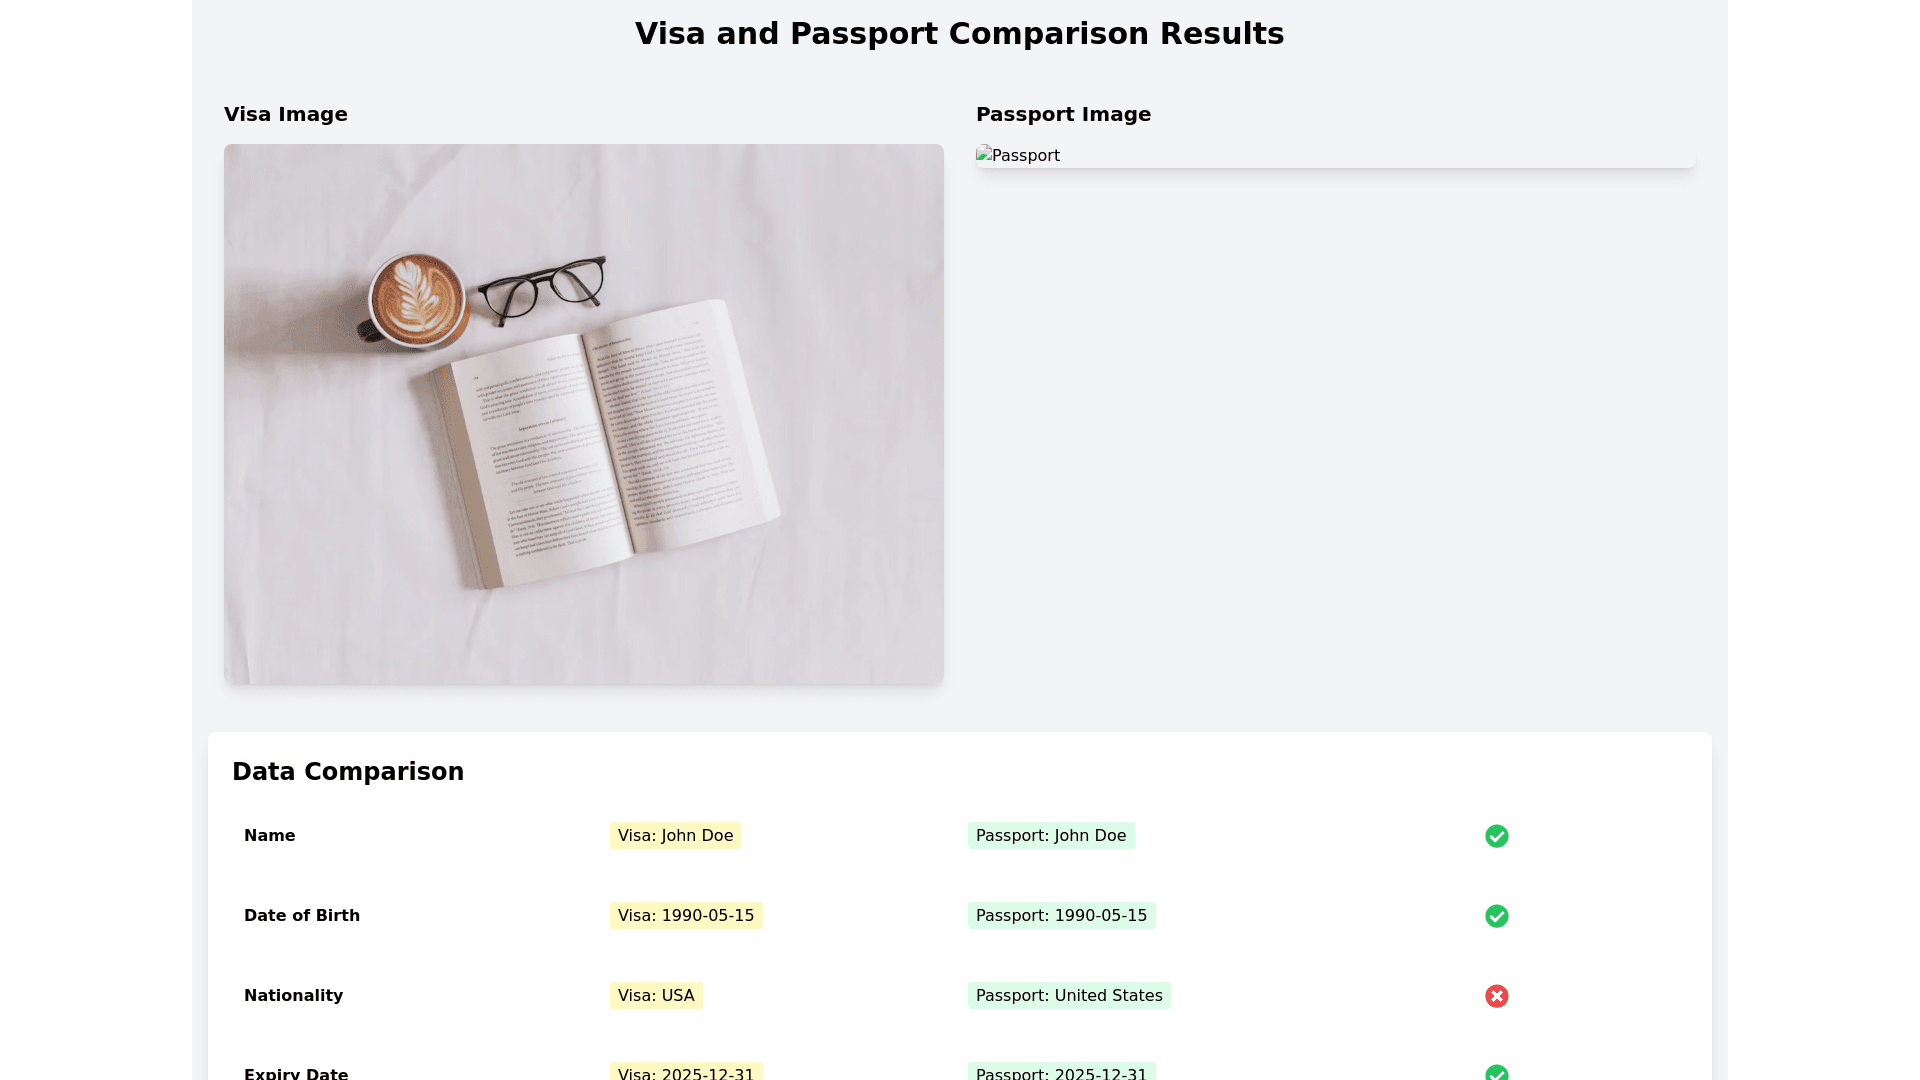Click the 'Data Comparison' section heading
The height and width of the screenshot is (1080, 1920).
click(x=348, y=772)
